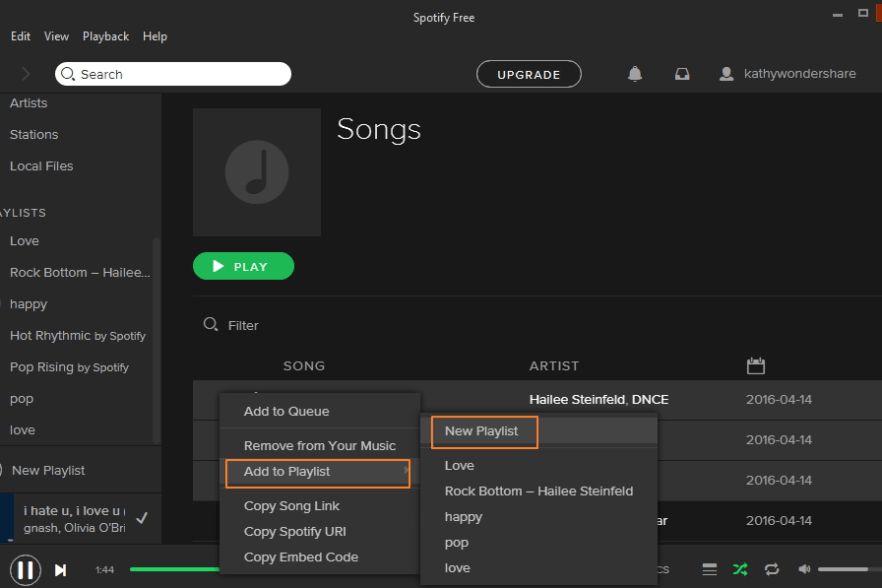This screenshot has height=588, width=882.
Task: Click the Filter magnifier icon
Action: (x=210, y=324)
